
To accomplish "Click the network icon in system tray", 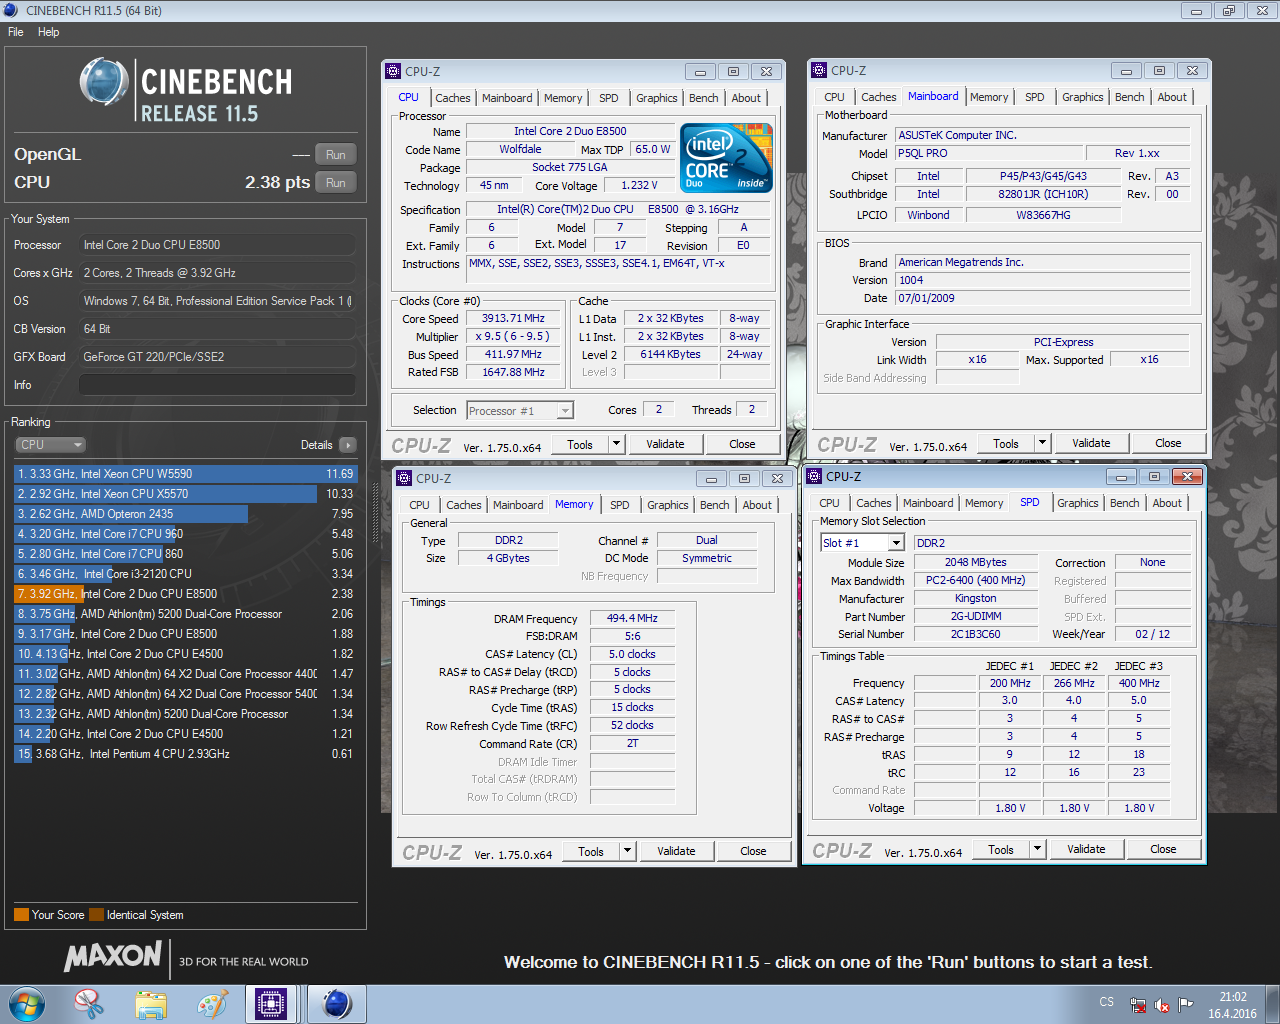I will (x=1138, y=1005).
